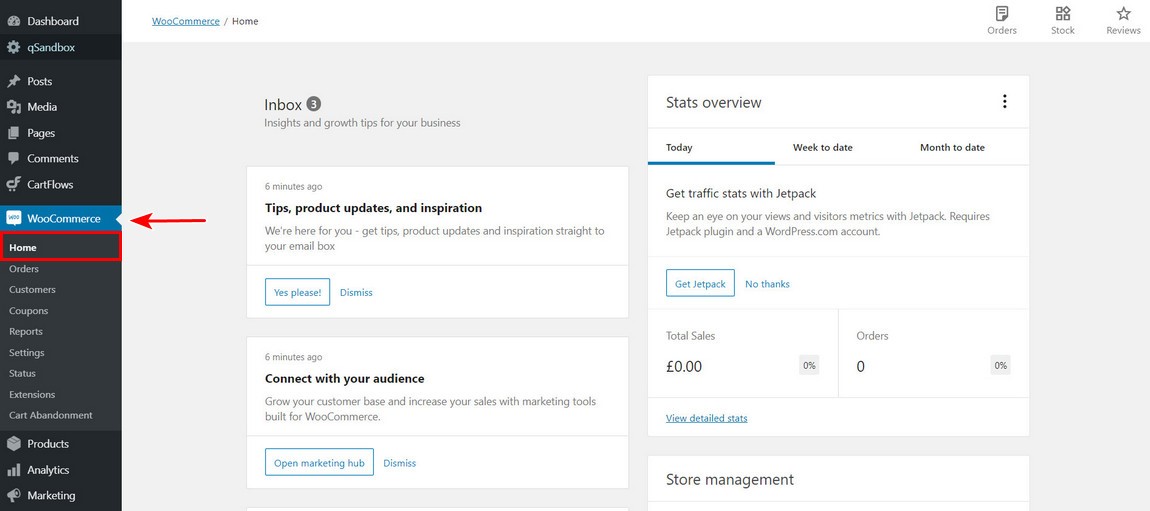This screenshot has height=511, width=1150.
Task: Click the Get traffic stats with Jetpack heading
Action: [x=741, y=194]
